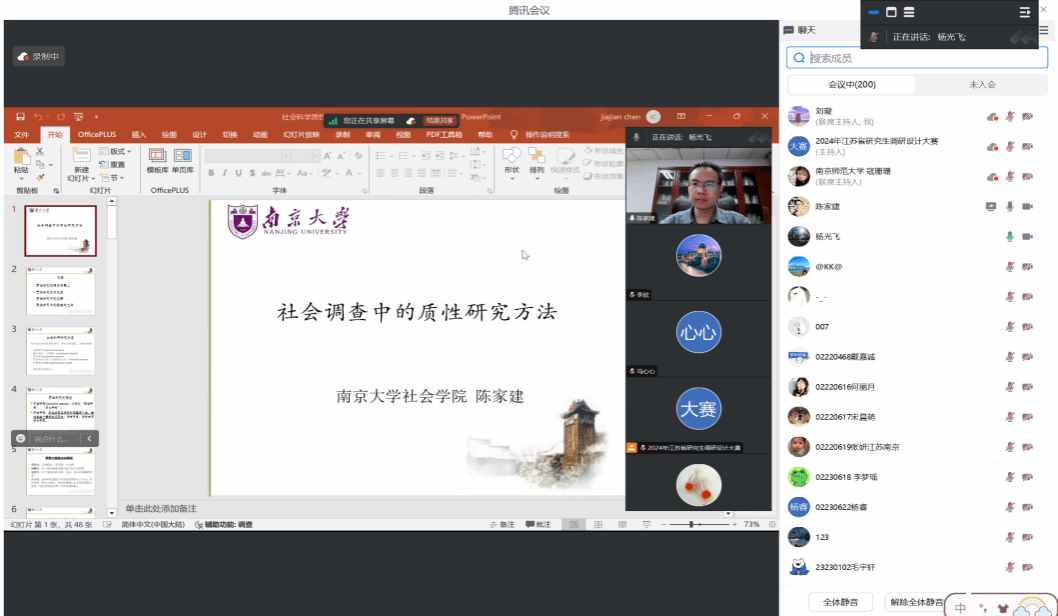
Task: Save the presentation using the floppy disk icon
Action: 20,117
